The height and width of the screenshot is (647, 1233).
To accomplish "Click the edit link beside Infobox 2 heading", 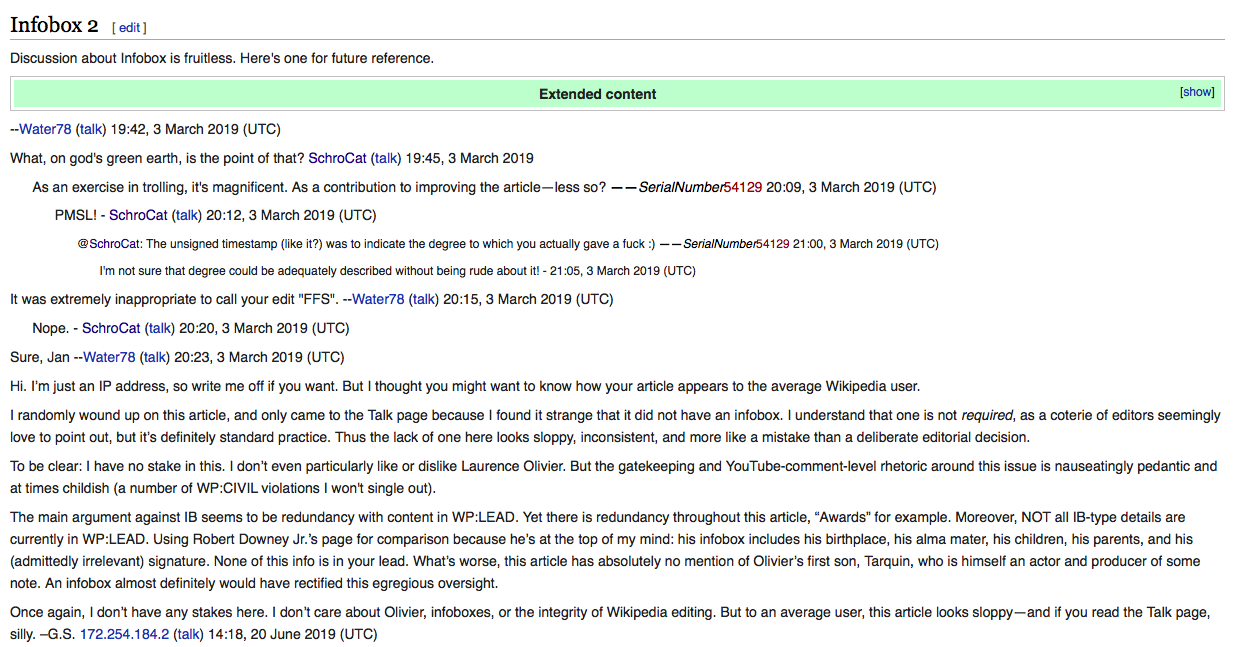I will point(129,28).
